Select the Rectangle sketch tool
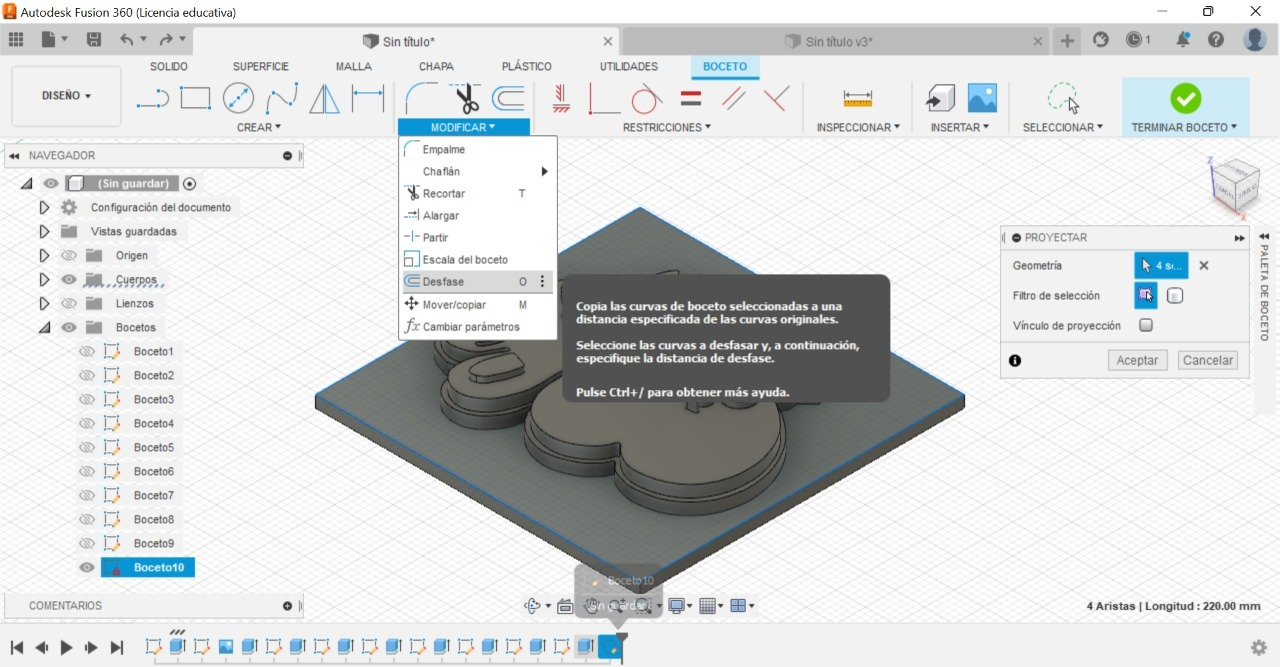The image size is (1280, 667). 195,98
